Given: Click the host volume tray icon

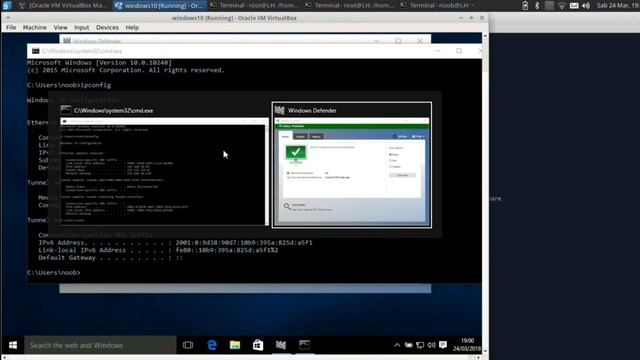Looking at the screenshot, I should point(586,5).
